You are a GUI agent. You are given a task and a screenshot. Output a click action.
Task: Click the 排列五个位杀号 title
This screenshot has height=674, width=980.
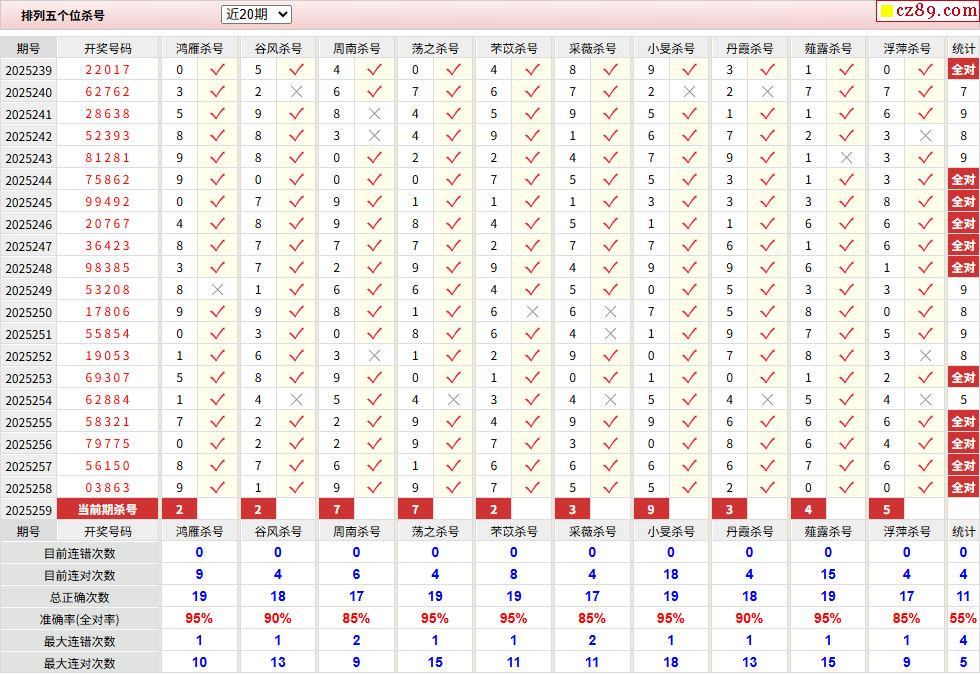point(63,16)
